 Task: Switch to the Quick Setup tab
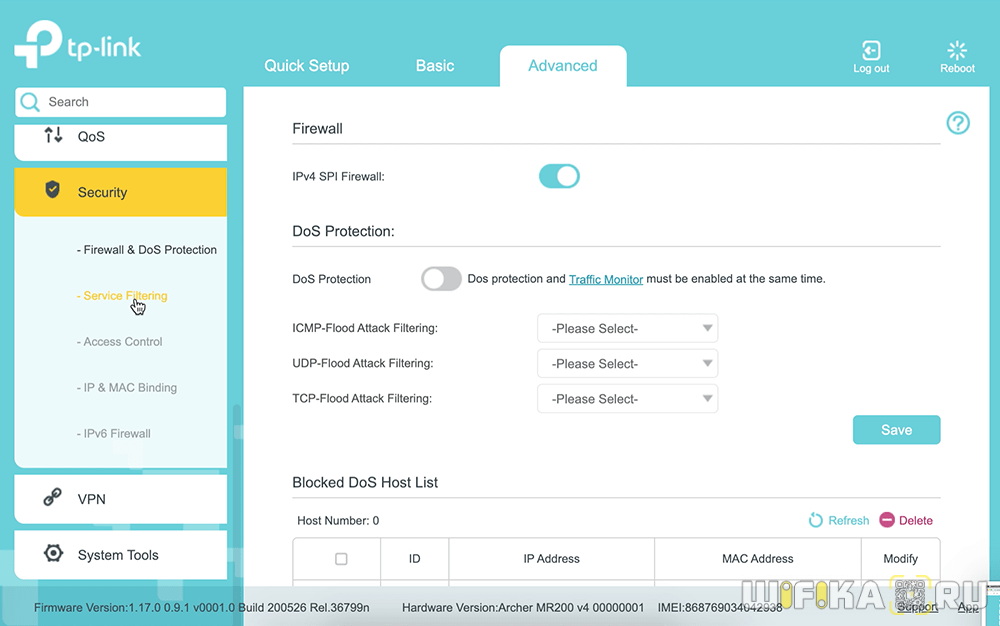(306, 66)
